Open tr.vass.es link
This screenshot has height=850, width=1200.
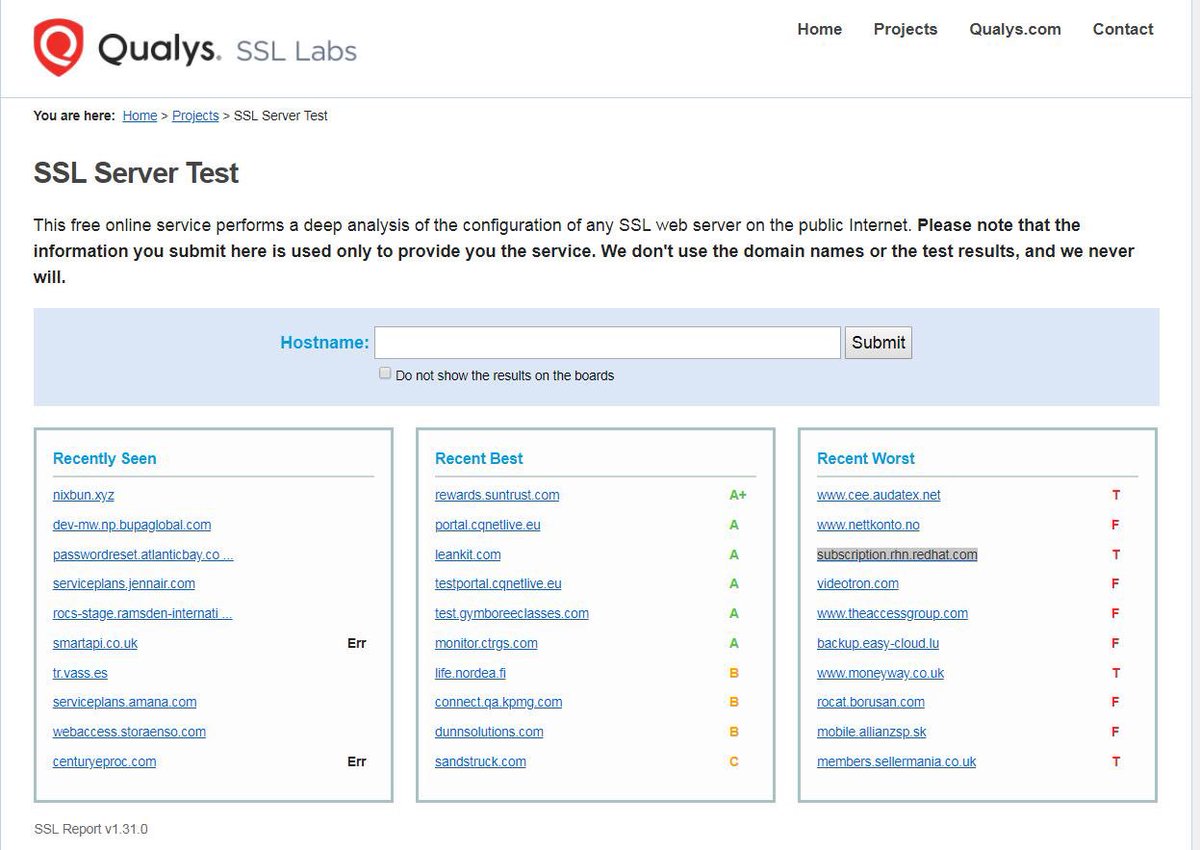pos(80,673)
